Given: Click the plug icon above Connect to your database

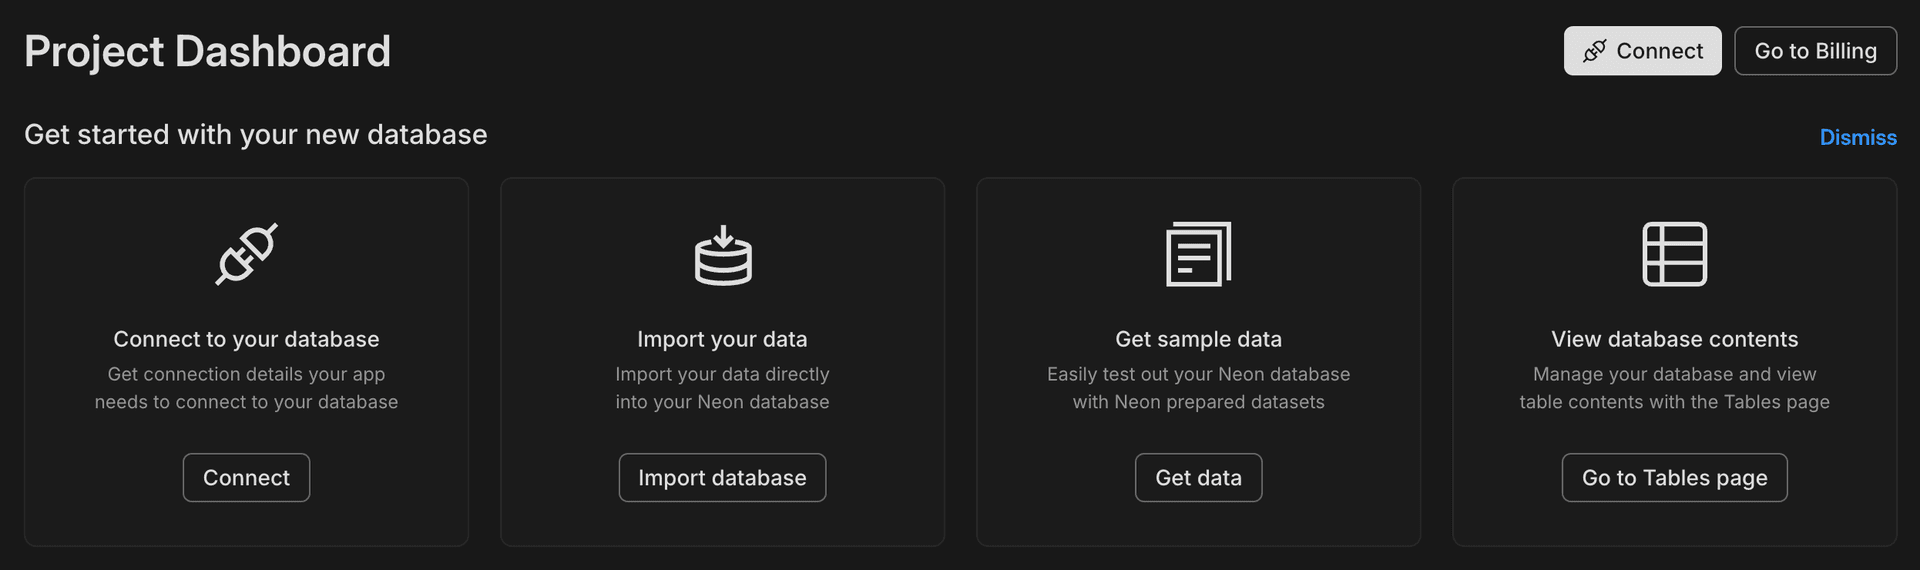Looking at the screenshot, I should pyautogui.click(x=246, y=254).
